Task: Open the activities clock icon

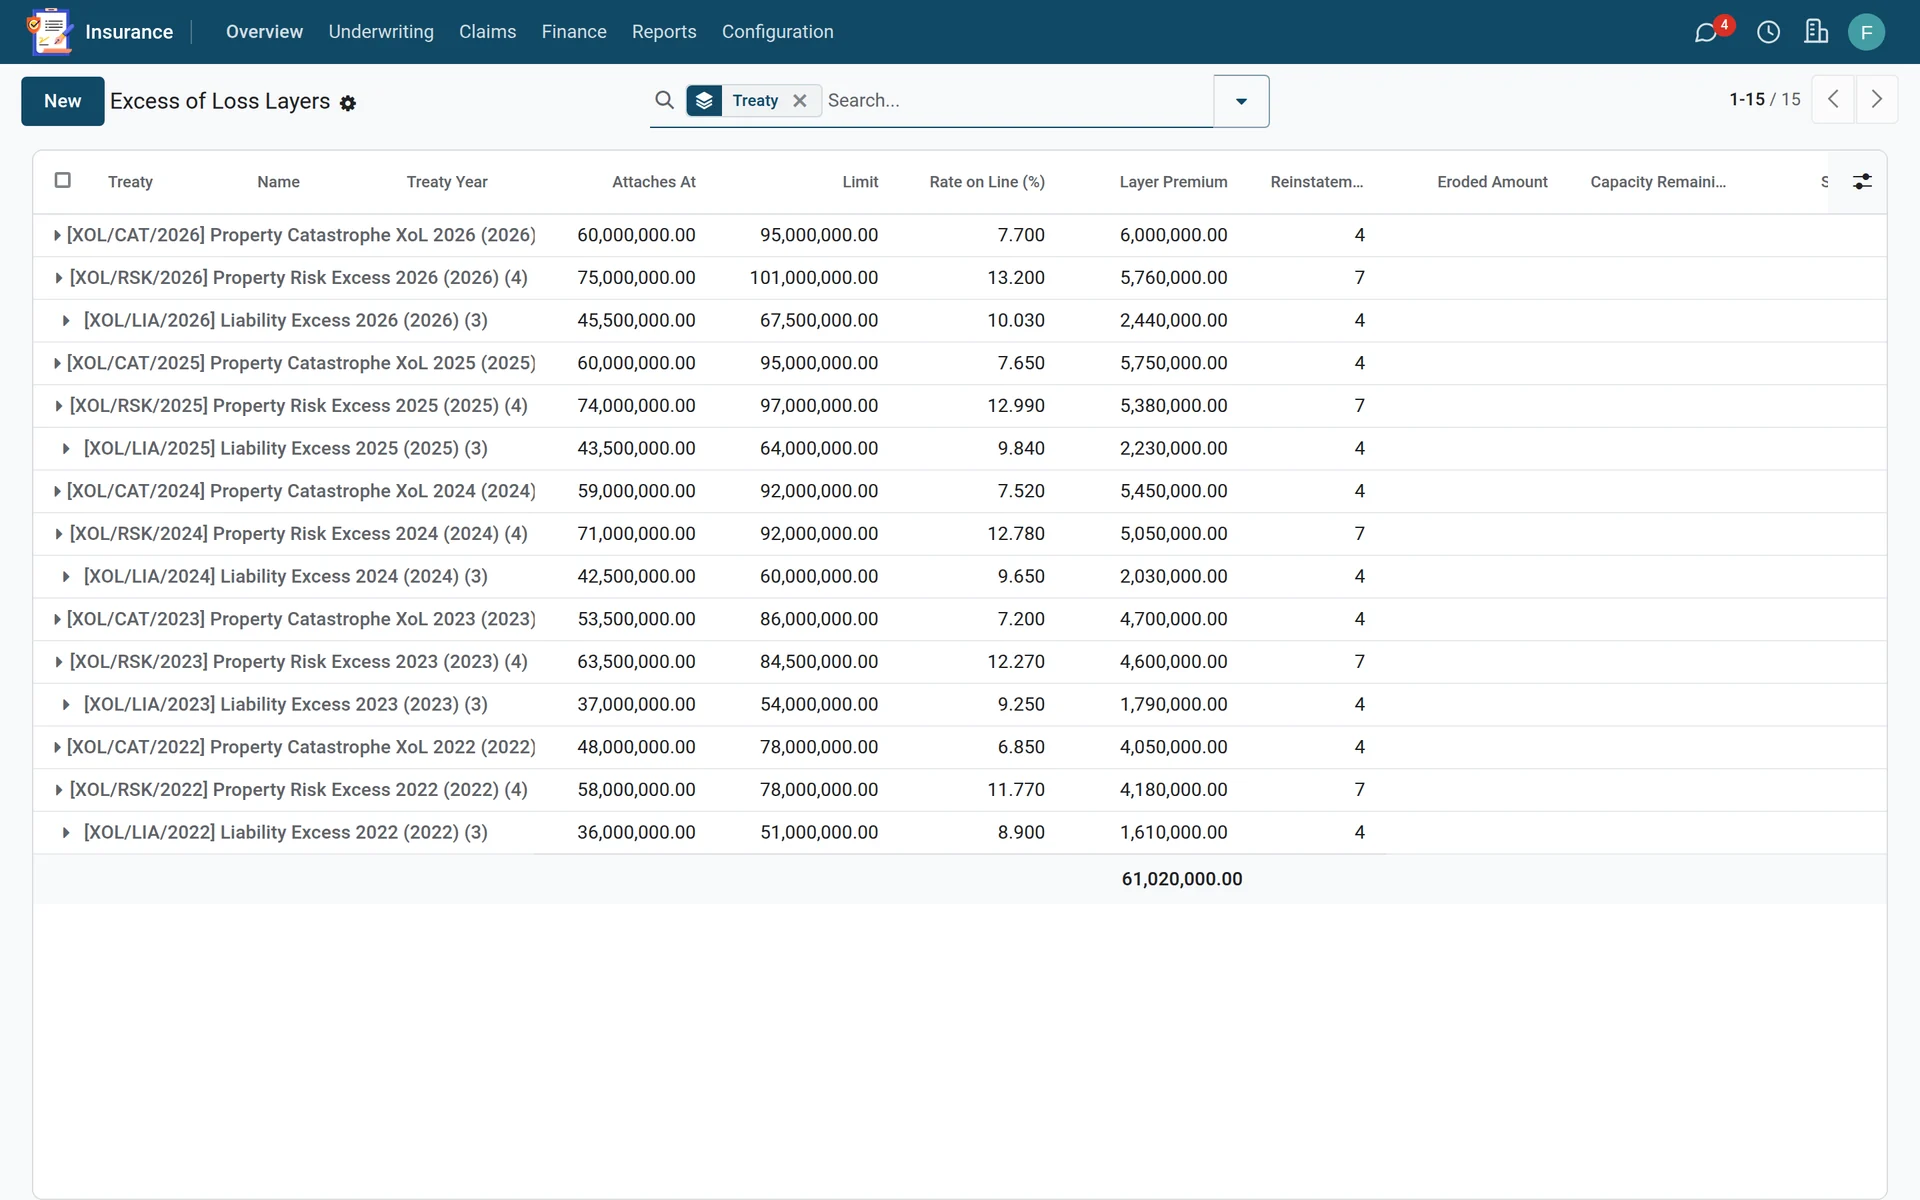Action: 1768,32
